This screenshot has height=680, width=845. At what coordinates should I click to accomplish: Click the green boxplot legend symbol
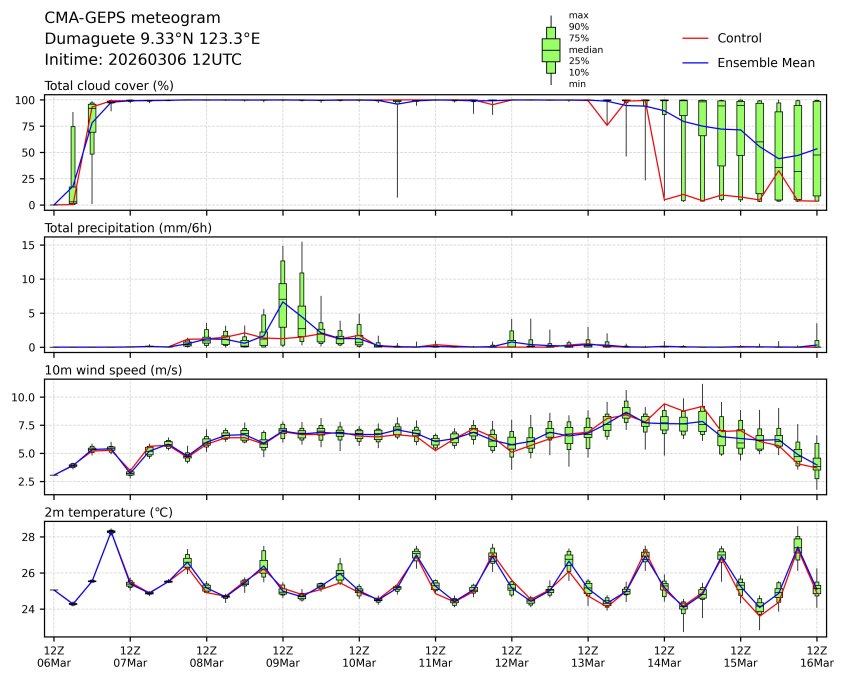[550, 49]
